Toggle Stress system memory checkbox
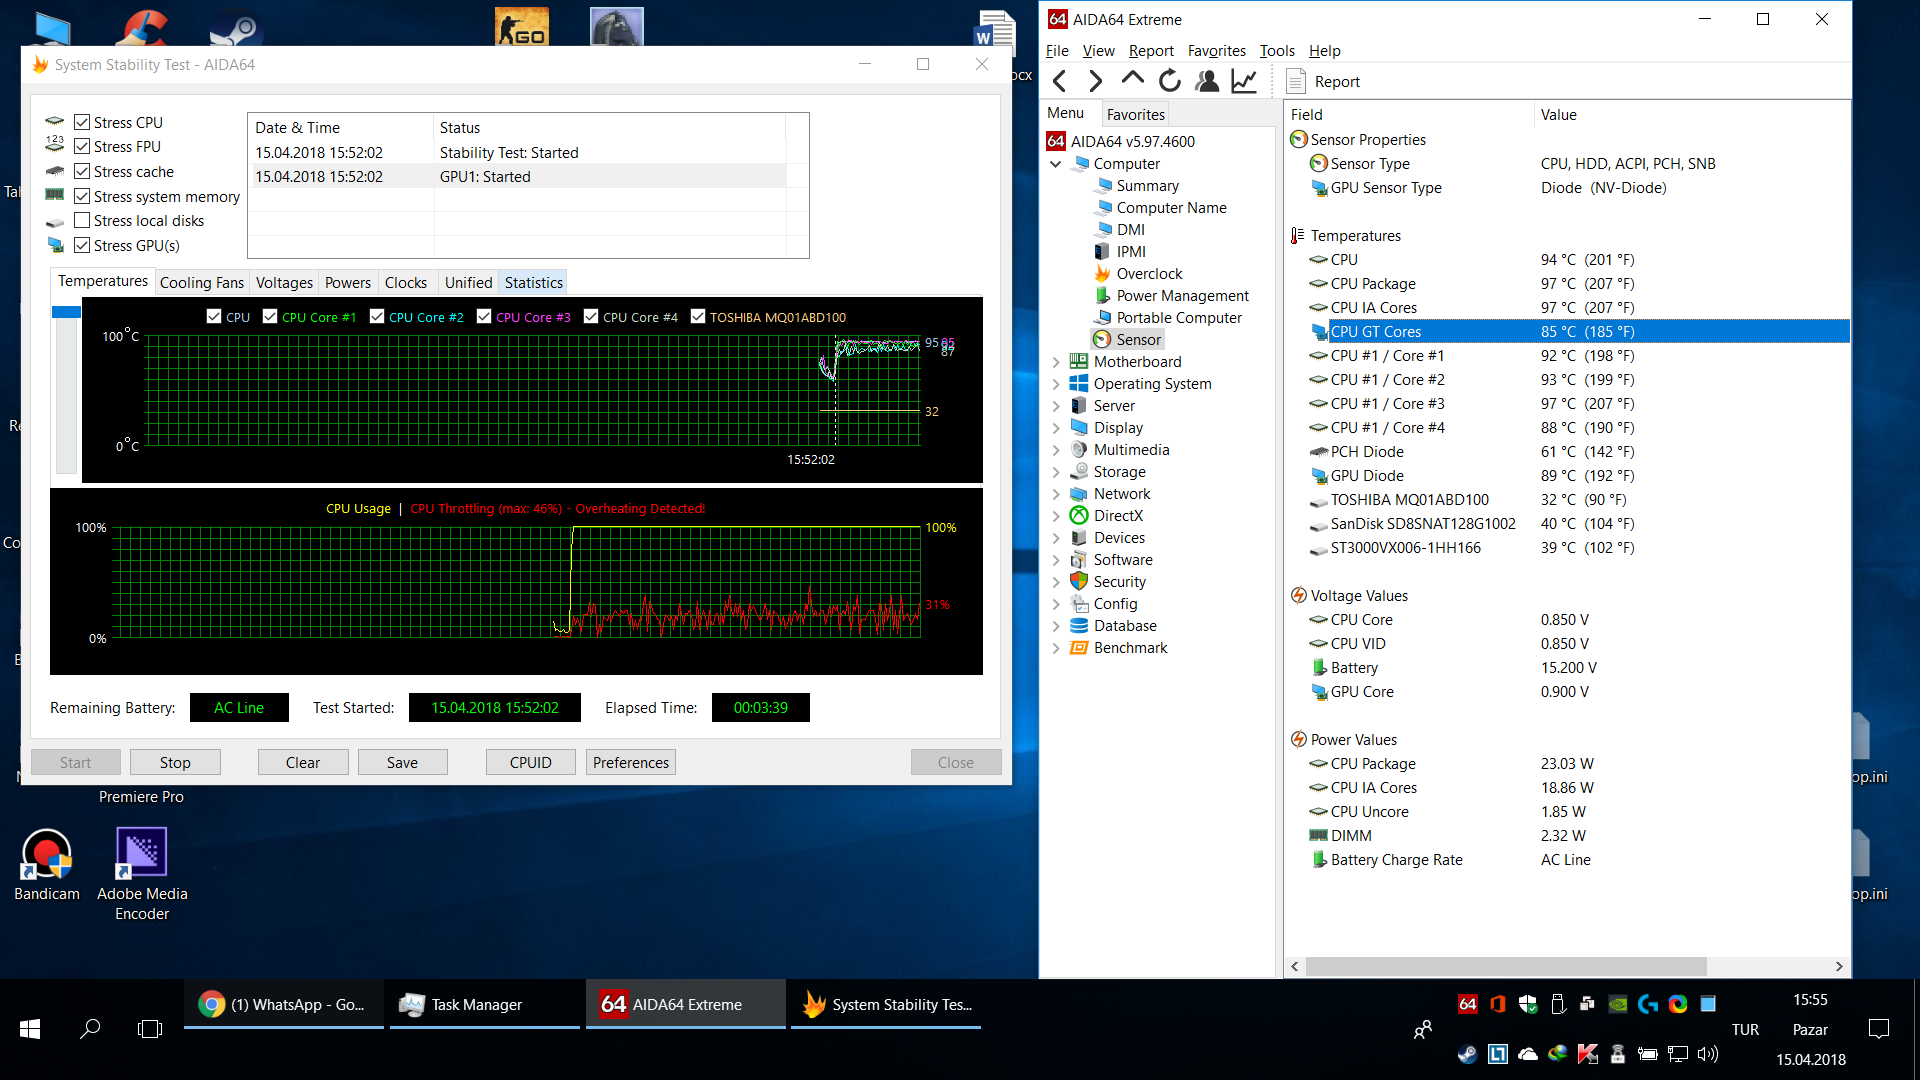The height and width of the screenshot is (1080, 1920). (82, 196)
